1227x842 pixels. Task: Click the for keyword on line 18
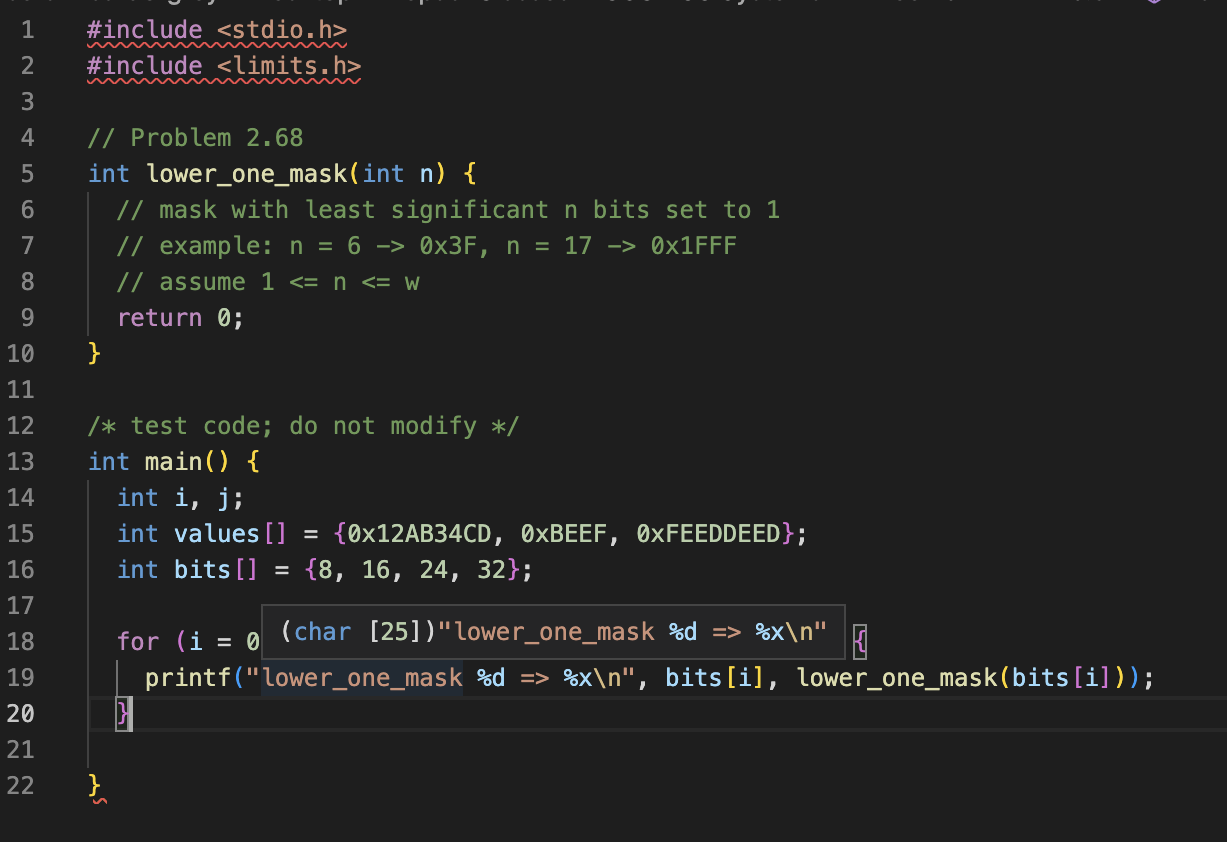137,641
